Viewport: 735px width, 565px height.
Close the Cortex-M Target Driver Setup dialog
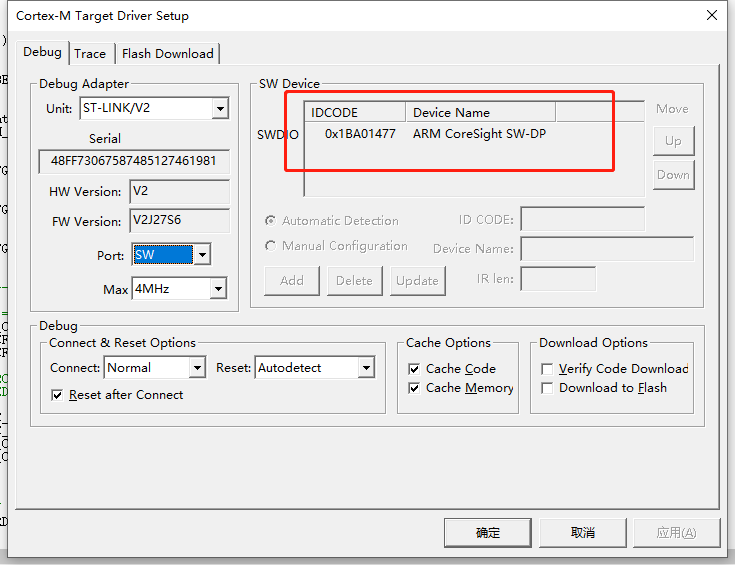pos(712,15)
